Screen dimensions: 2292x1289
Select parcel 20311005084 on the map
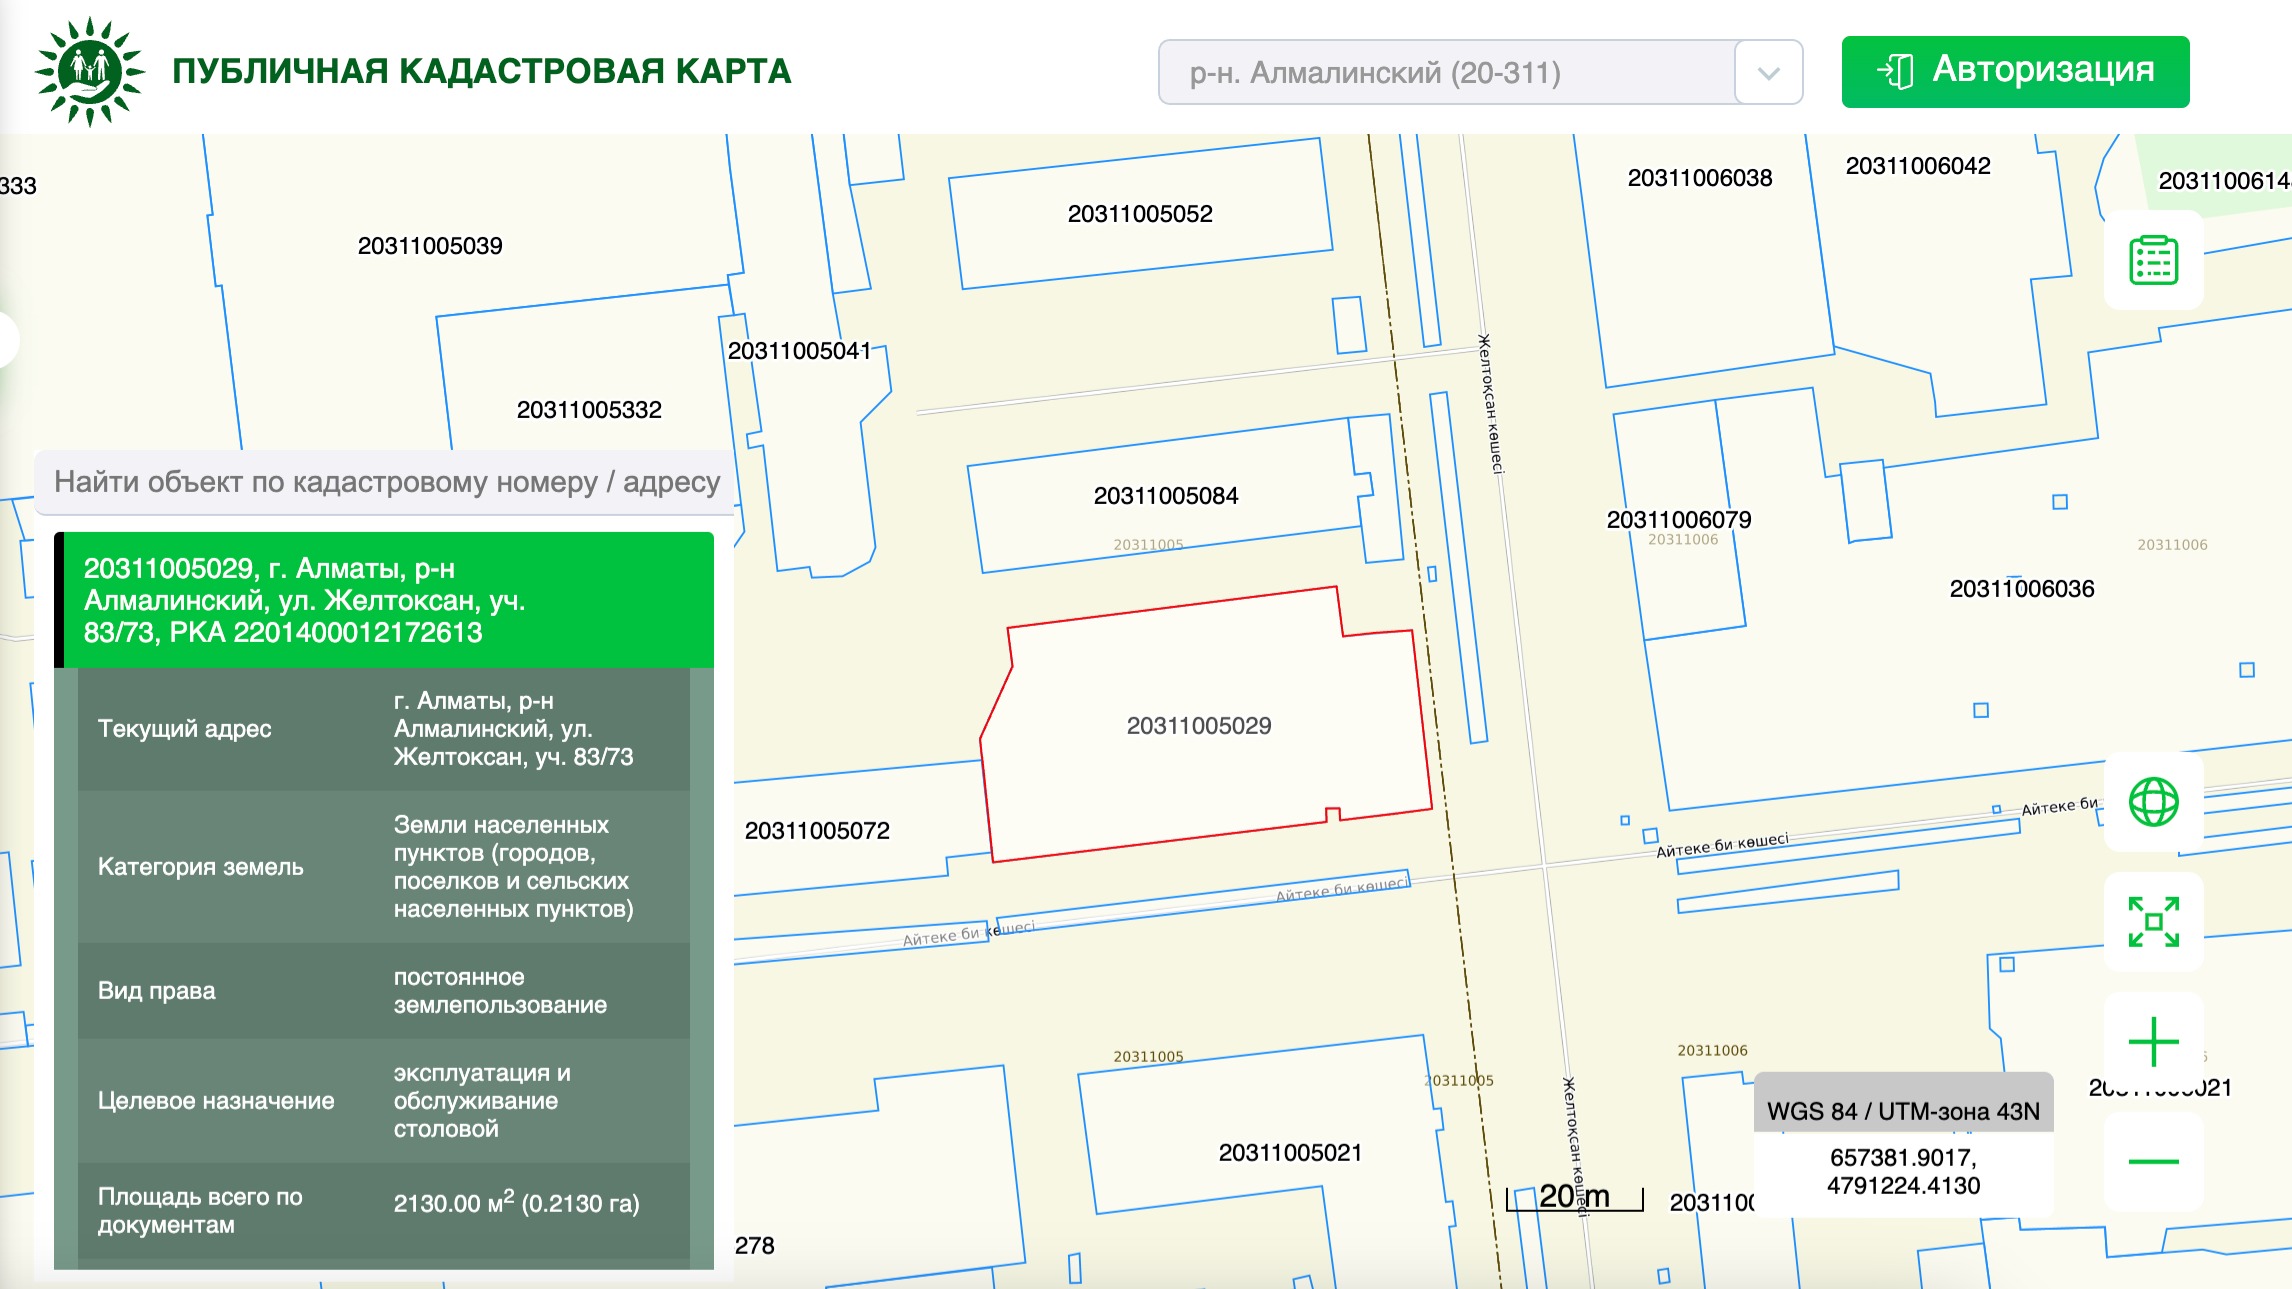pyautogui.click(x=1165, y=496)
